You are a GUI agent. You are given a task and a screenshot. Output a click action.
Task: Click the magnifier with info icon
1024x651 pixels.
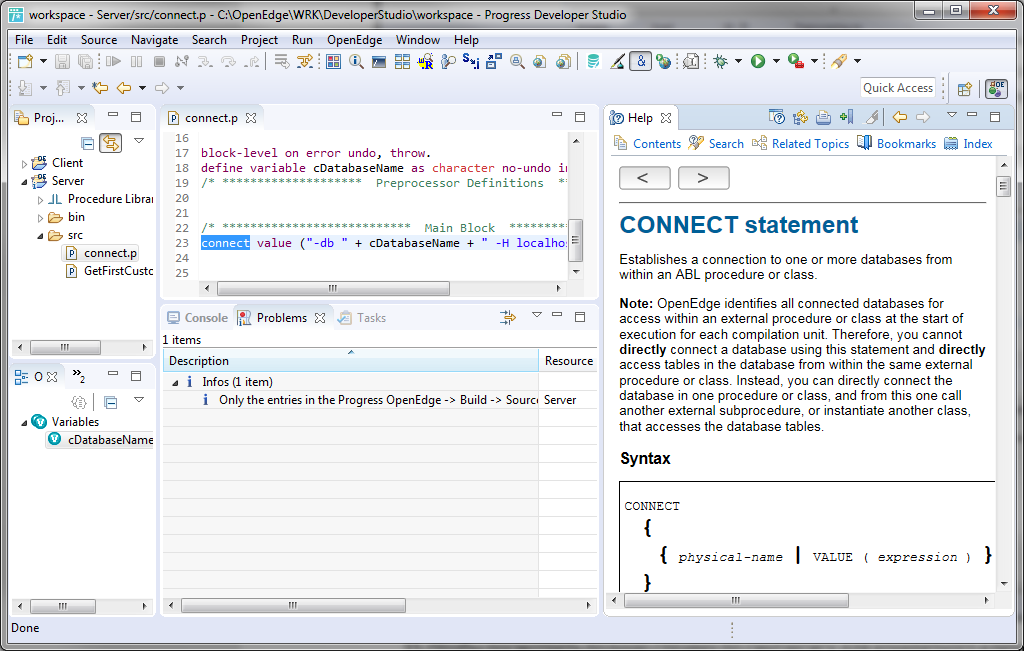[356, 61]
